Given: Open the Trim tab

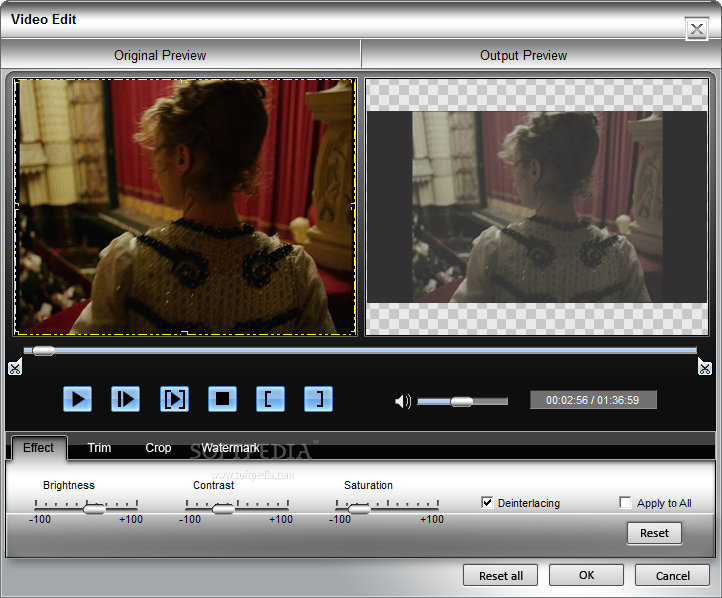Looking at the screenshot, I should [99, 447].
